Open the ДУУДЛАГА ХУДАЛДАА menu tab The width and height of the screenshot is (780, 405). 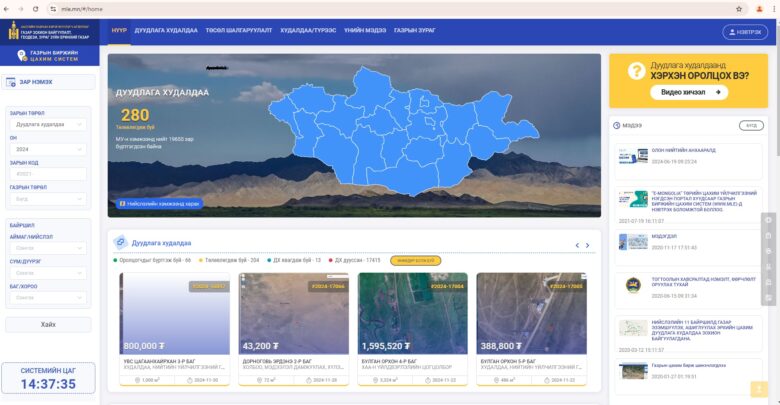(166, 31)
